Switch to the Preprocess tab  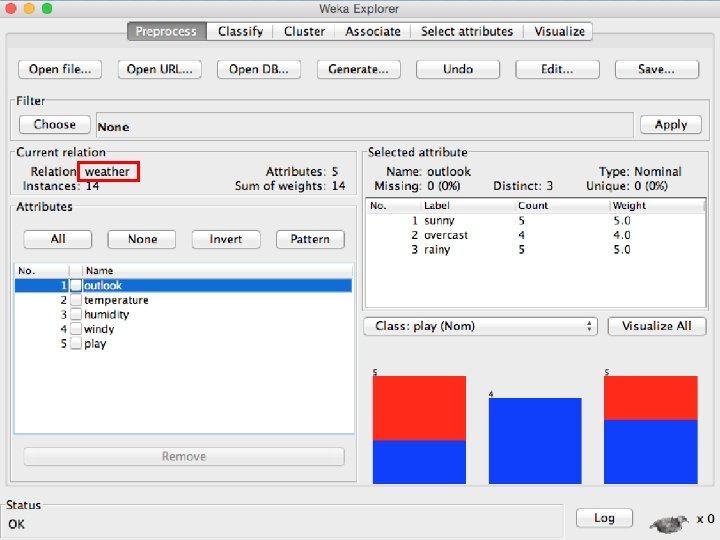[167, 31]
